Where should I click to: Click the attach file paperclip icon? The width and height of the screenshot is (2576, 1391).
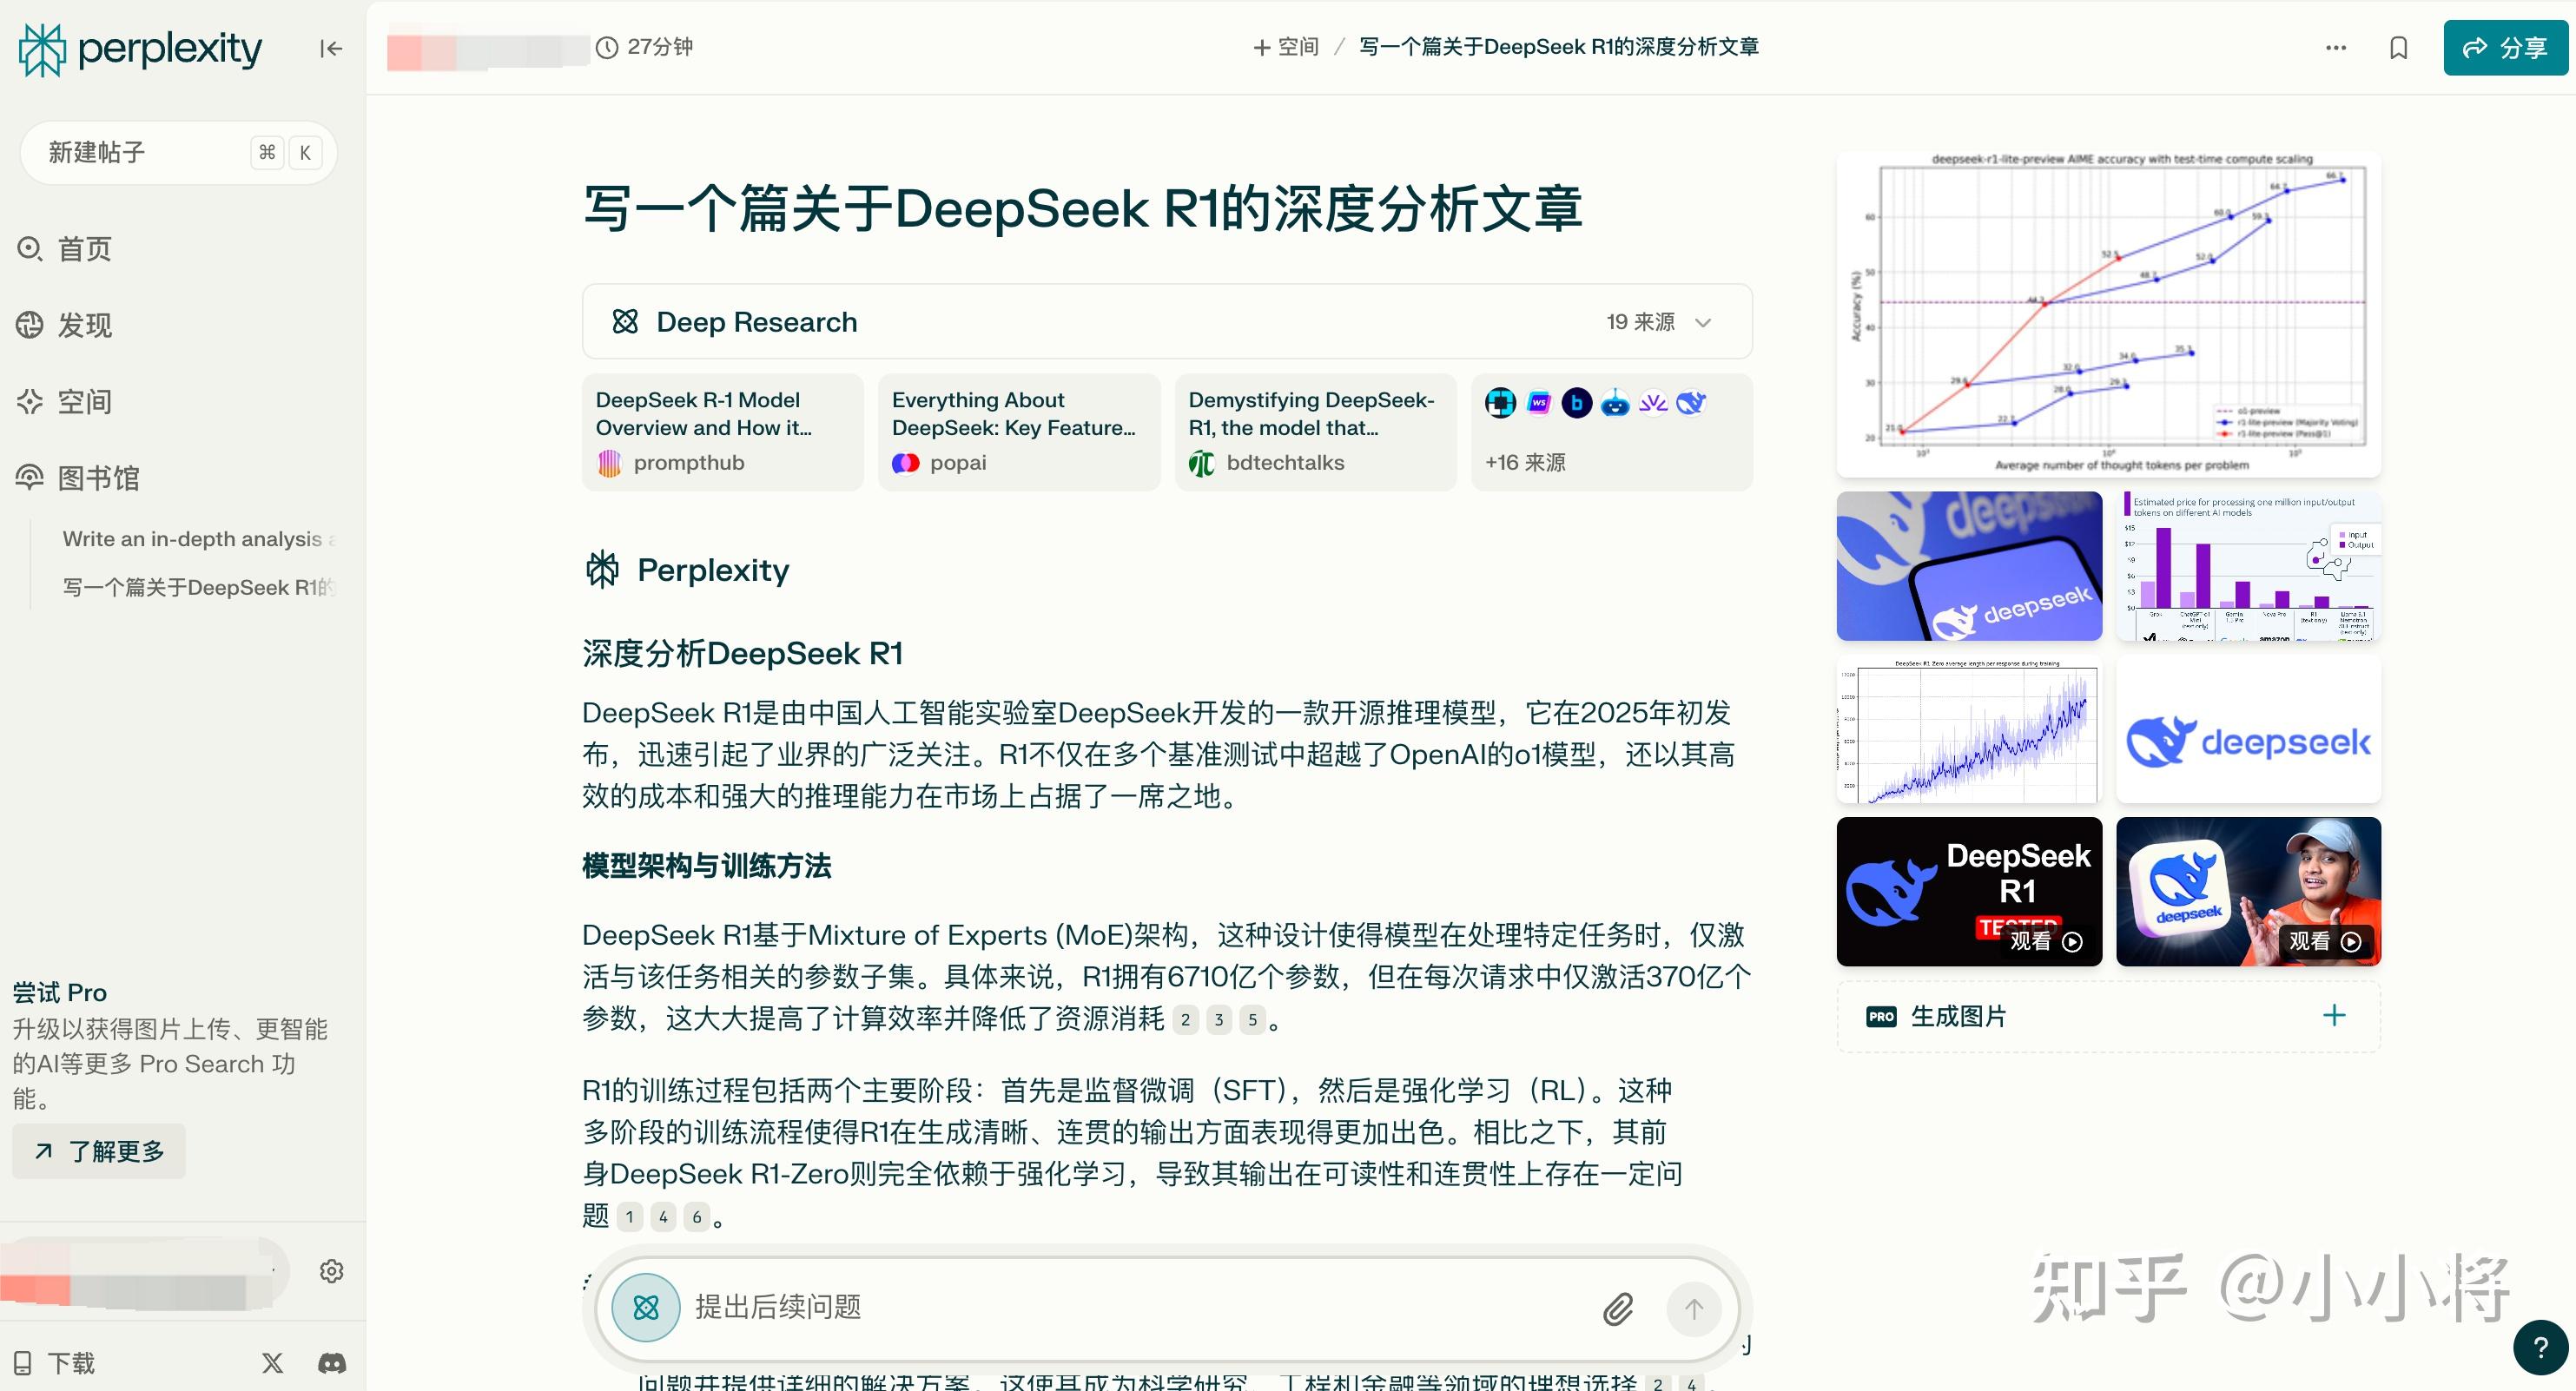tap(1617, 1308)
